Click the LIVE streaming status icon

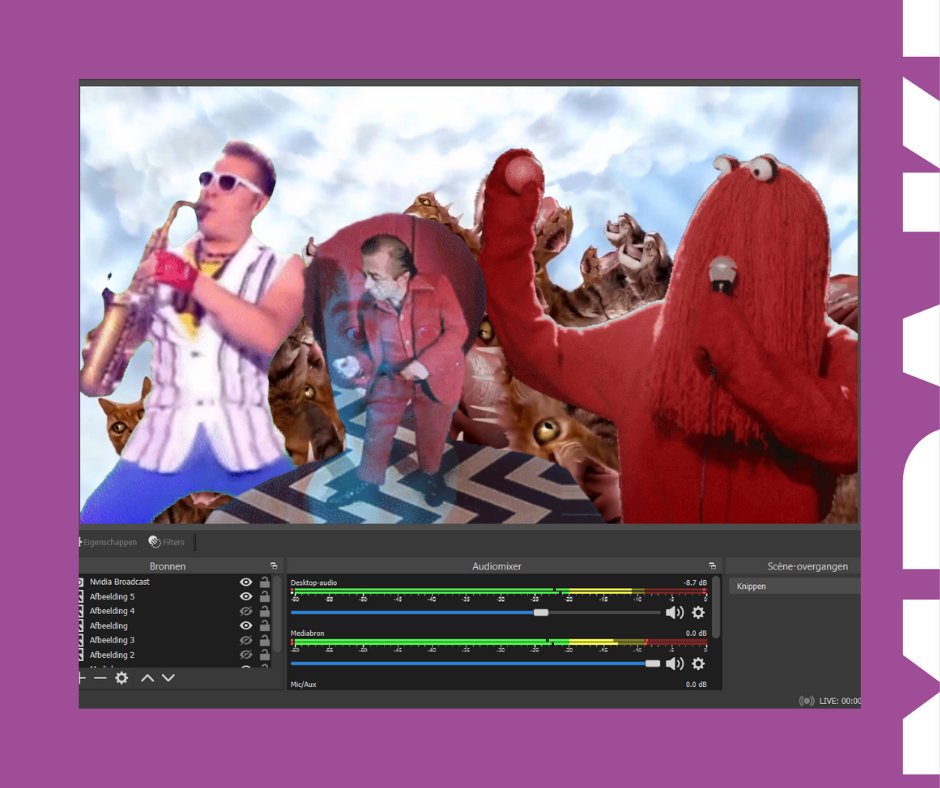coord(806,700)
